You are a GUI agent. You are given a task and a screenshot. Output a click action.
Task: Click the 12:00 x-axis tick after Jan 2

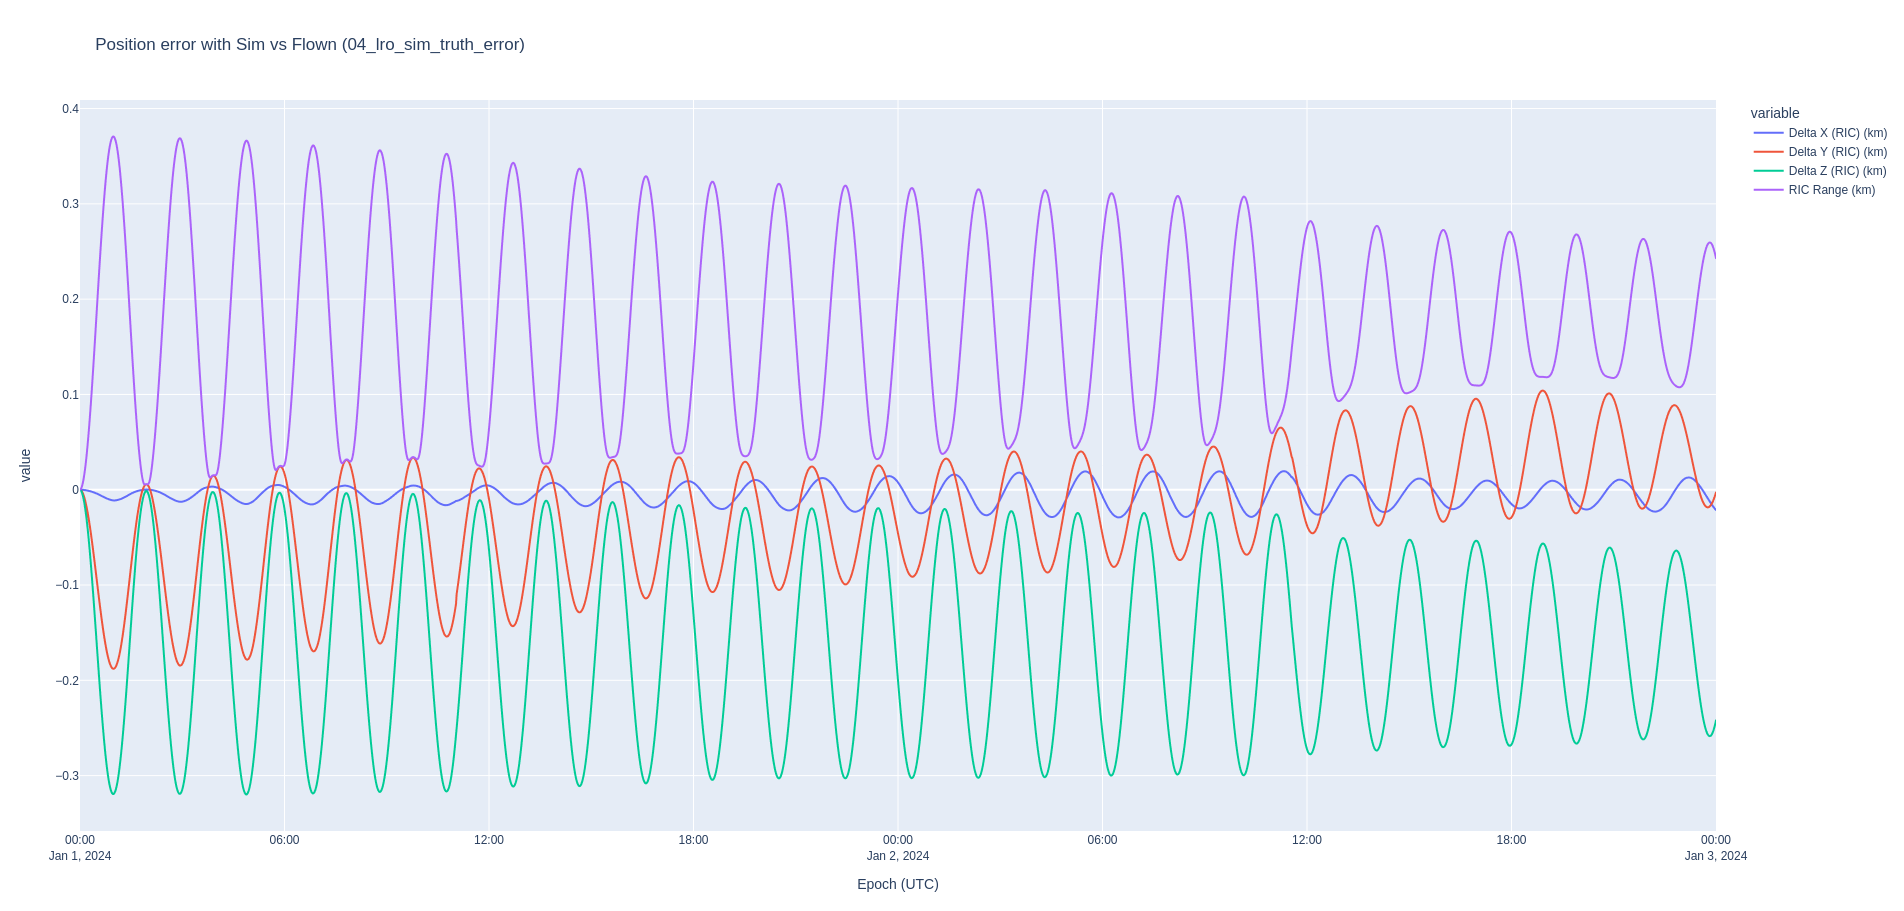[x=1307, y=840]
